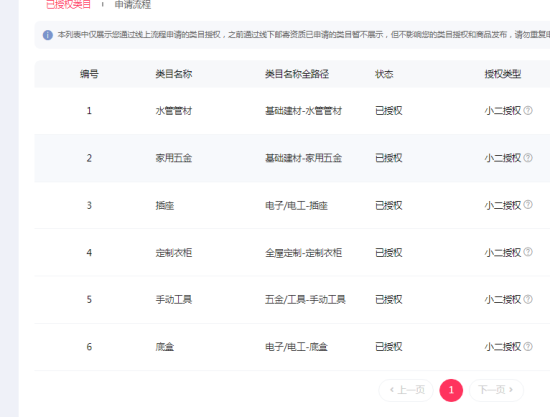Go to previous page with 上一页

tap(406, 390)
